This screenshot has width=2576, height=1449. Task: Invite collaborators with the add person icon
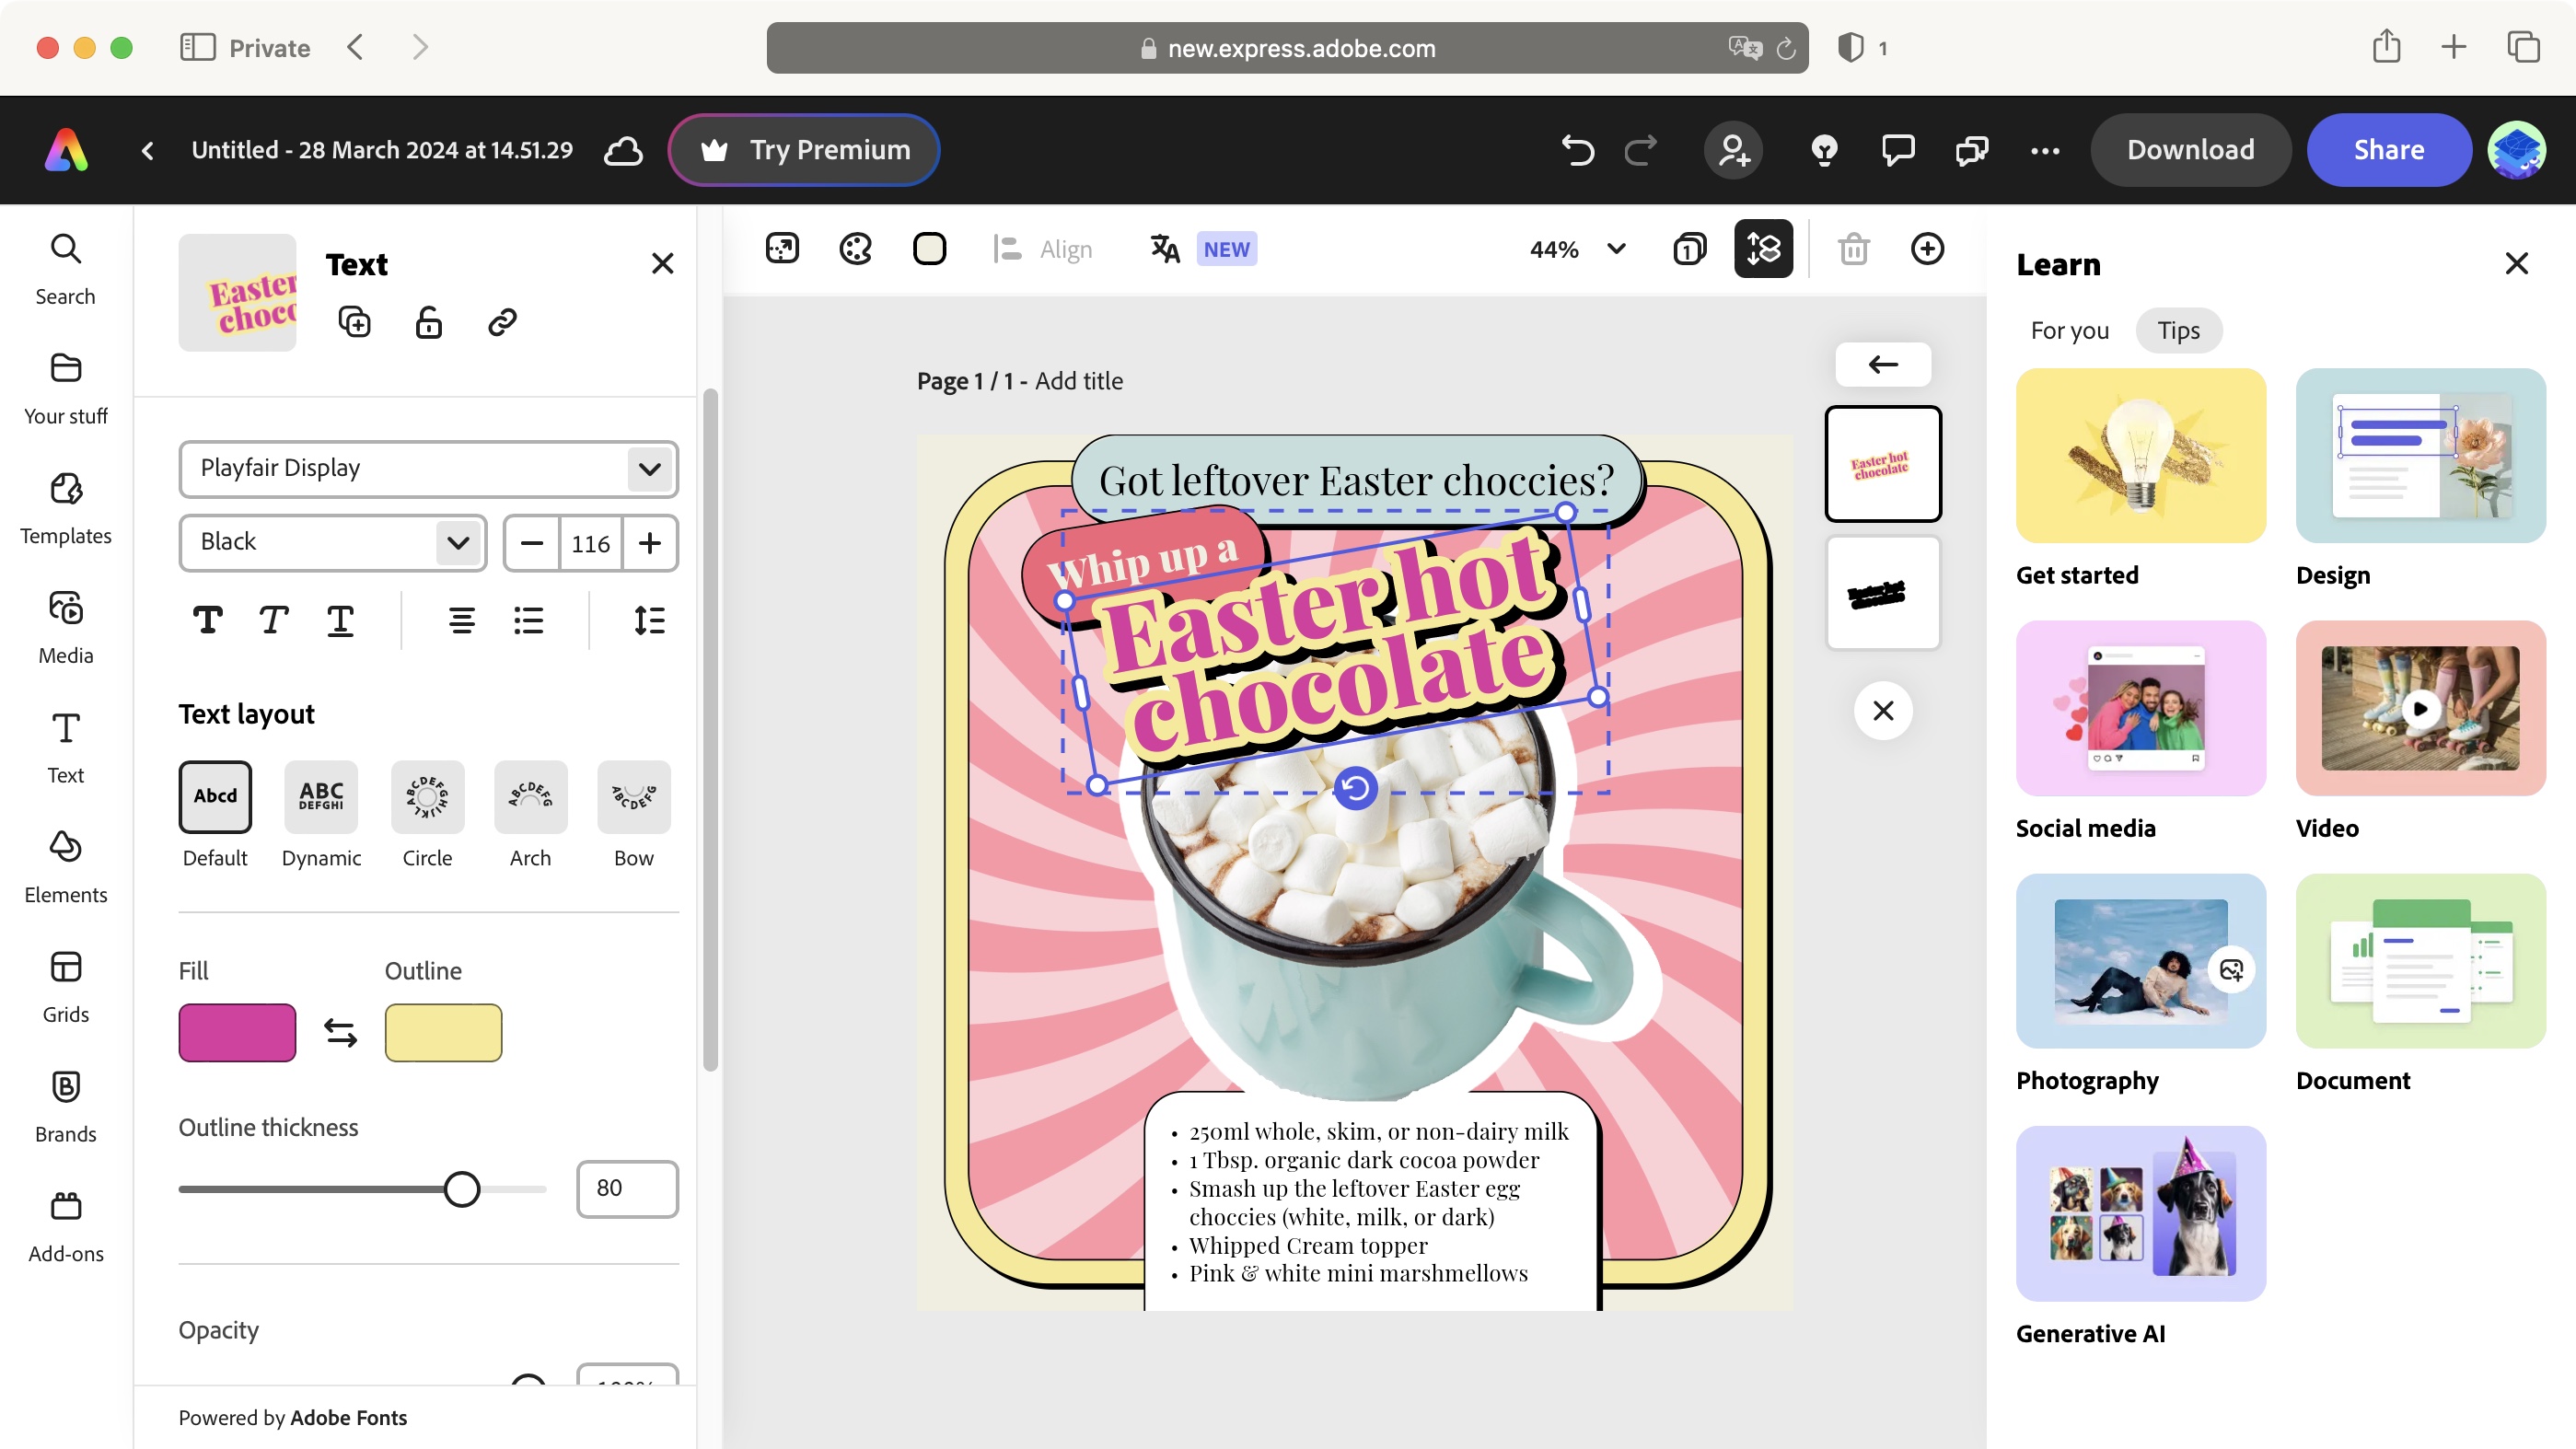[1733, 150]
